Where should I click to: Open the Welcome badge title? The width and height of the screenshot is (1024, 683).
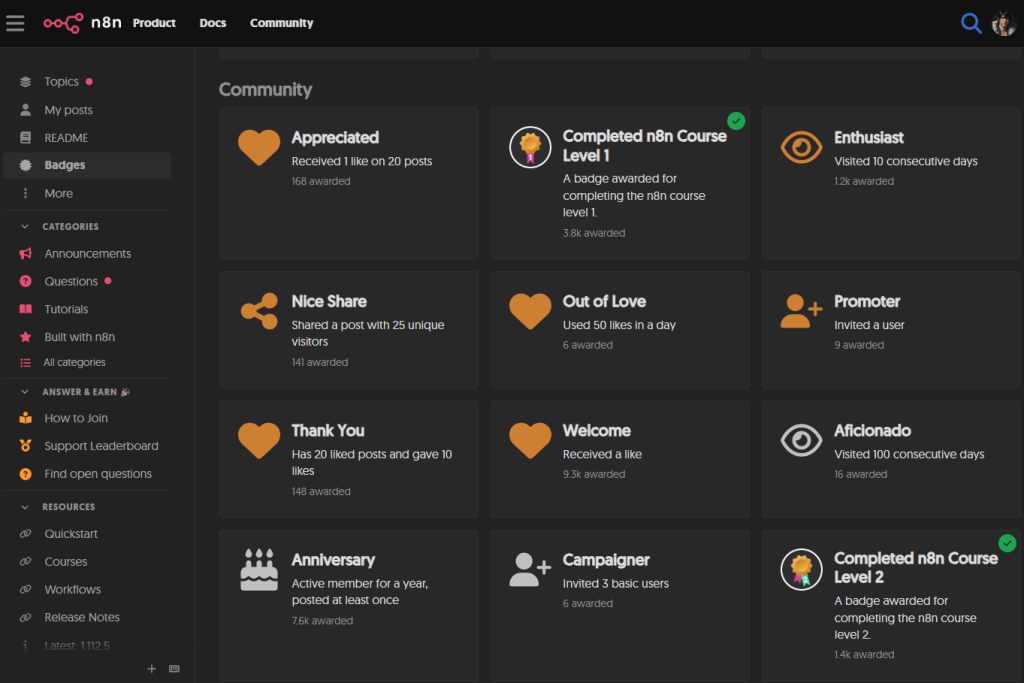596,431
